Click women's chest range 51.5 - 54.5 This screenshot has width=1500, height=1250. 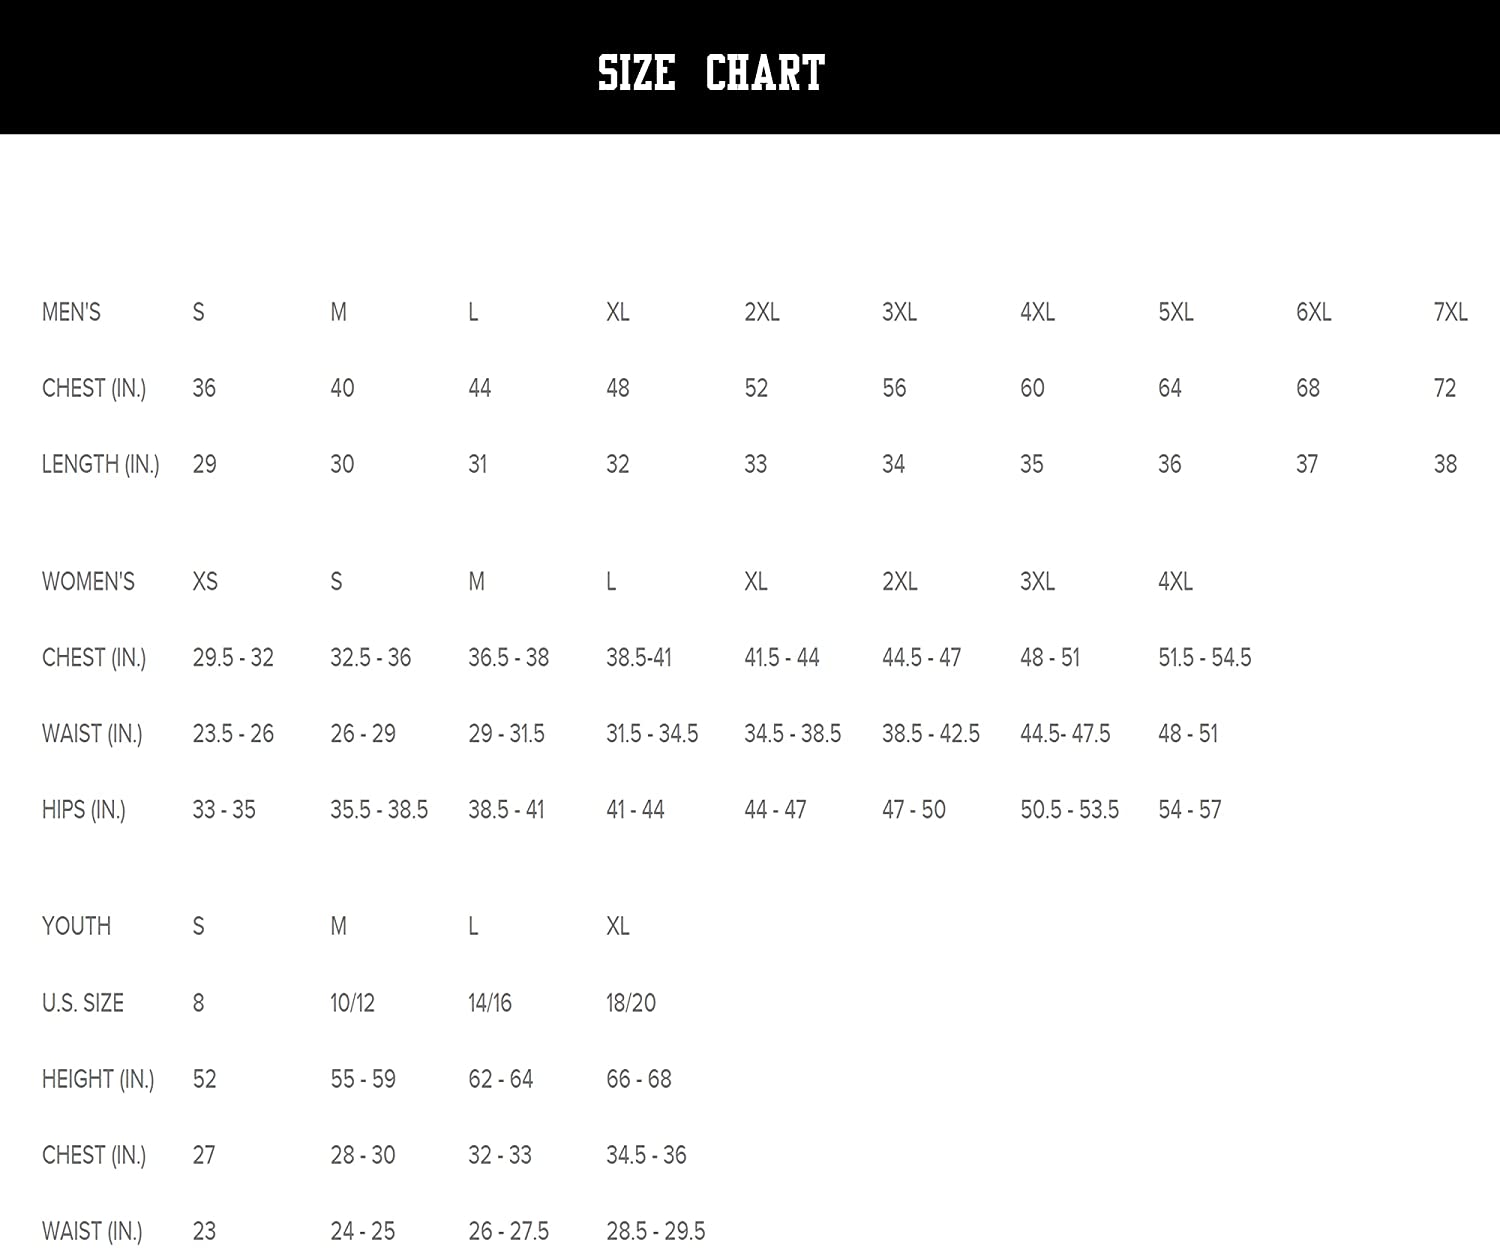[x=1204, y=657]
